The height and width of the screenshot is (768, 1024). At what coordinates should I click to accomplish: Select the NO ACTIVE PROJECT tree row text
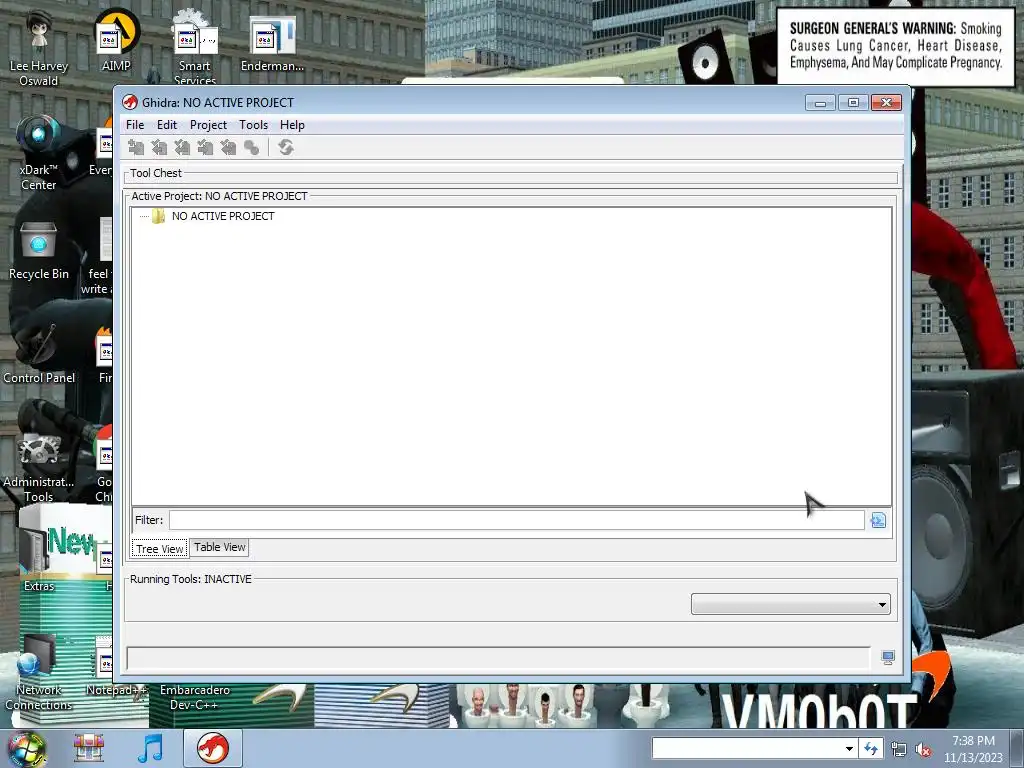click(x=223, y=216)
